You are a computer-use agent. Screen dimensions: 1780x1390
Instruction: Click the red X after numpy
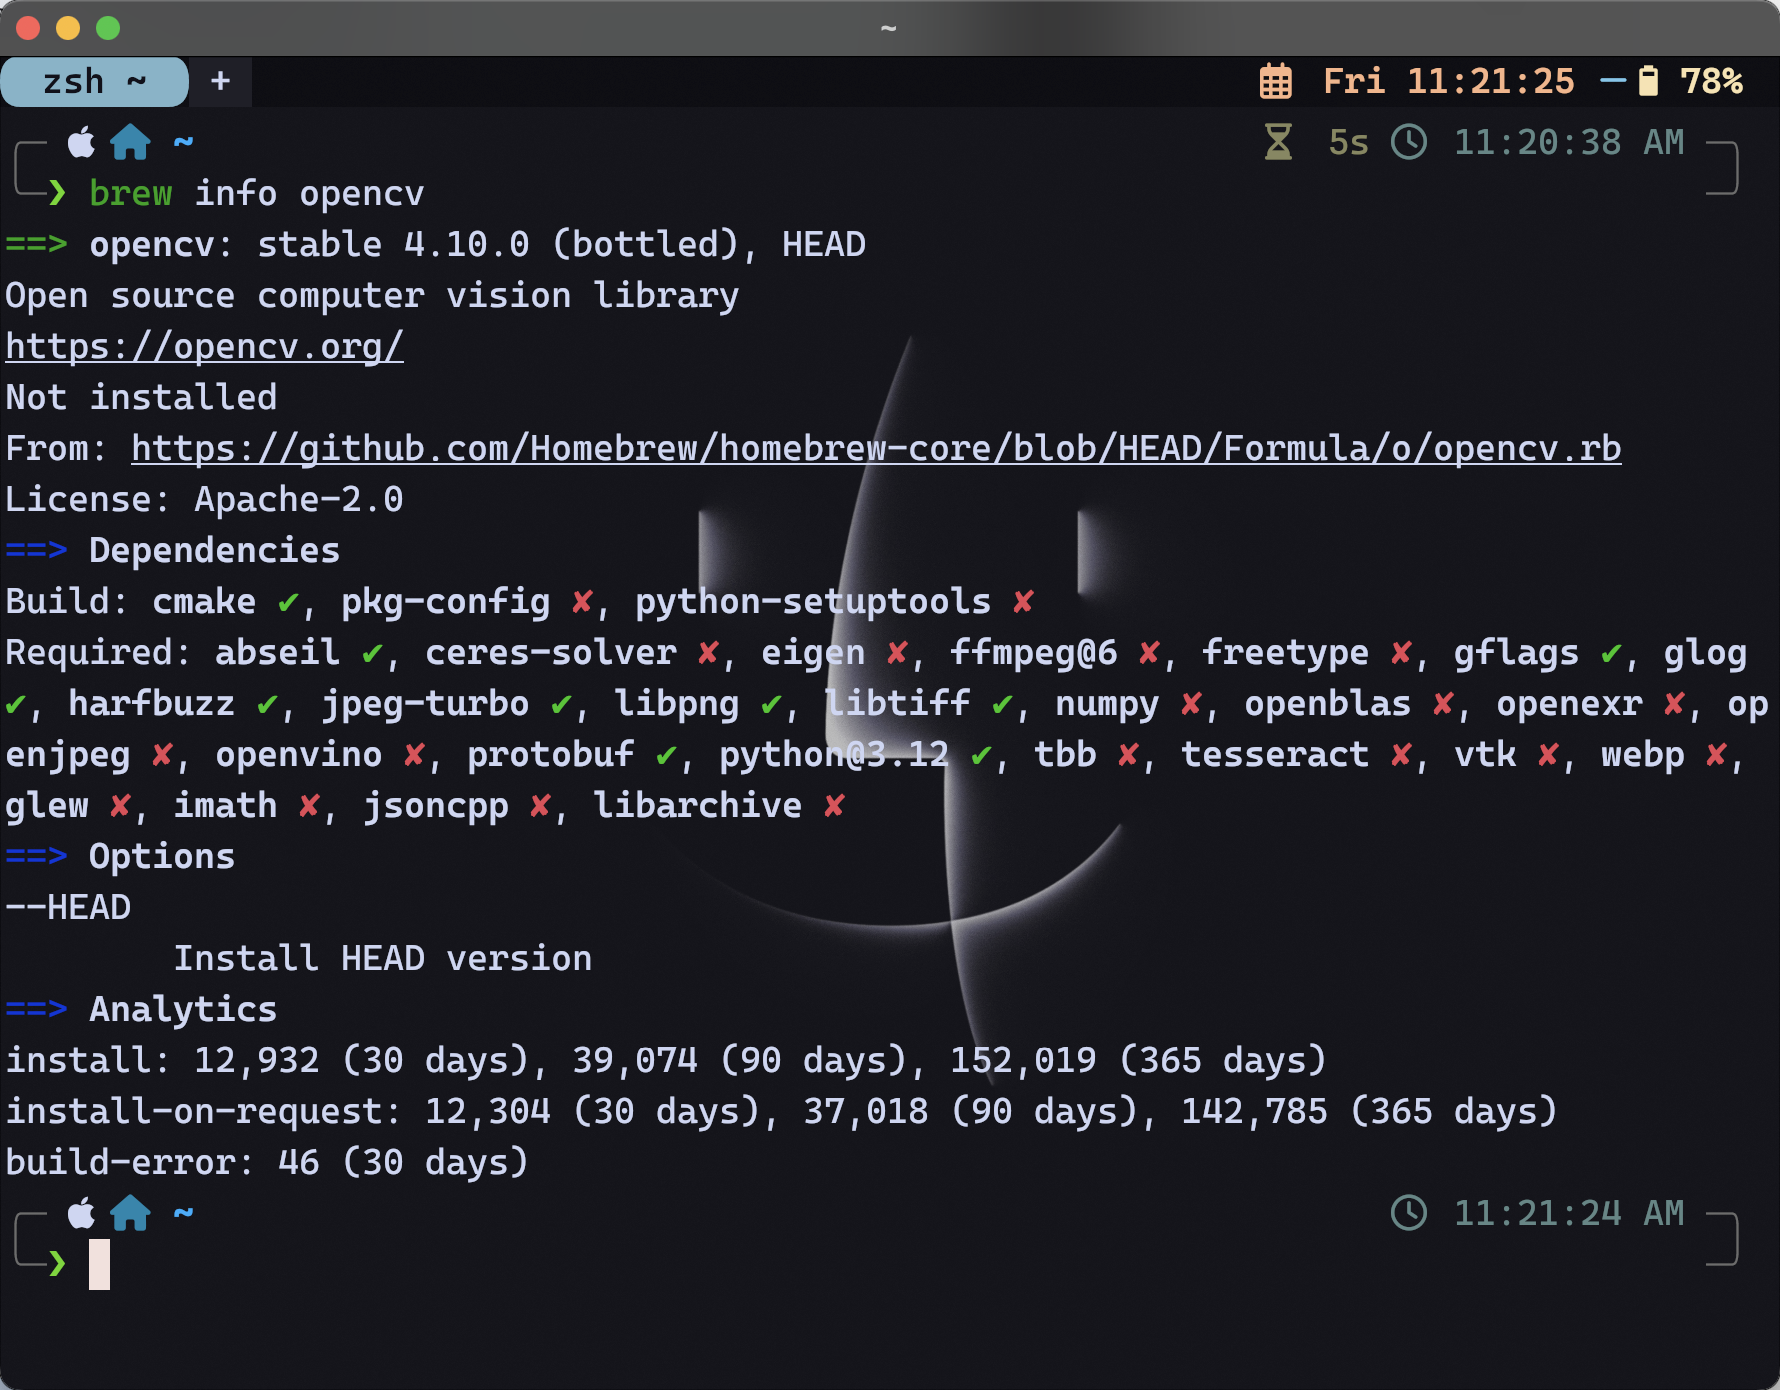point(1191,705)
